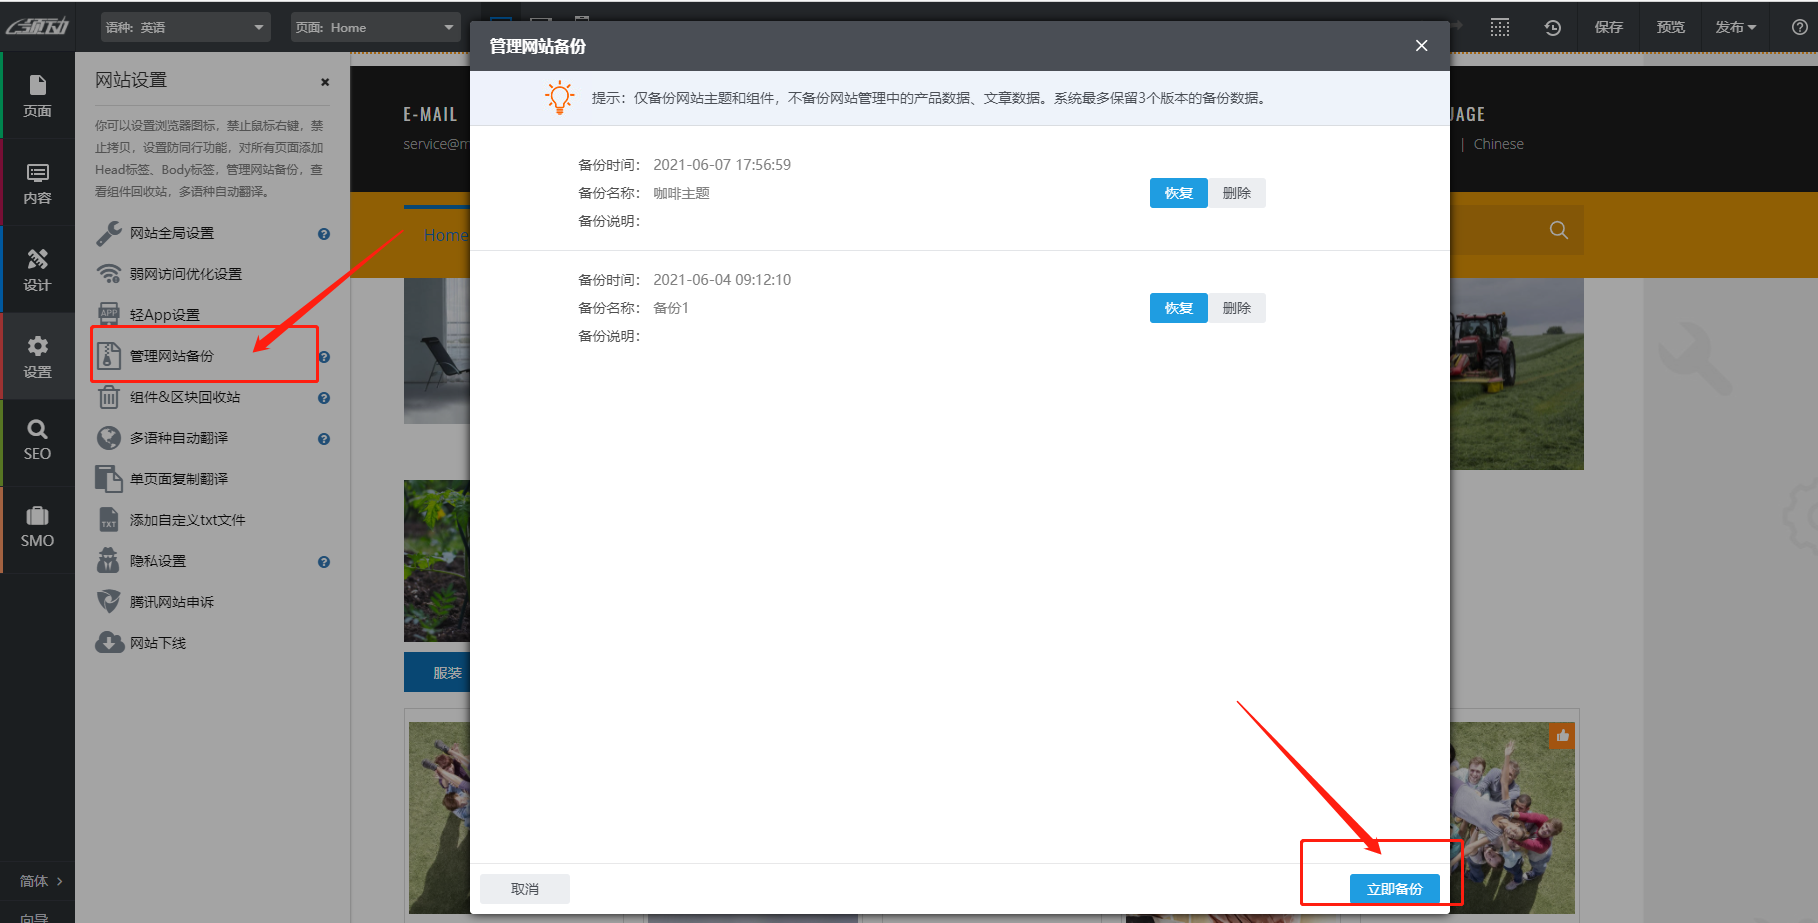Restore the 咖啡主题 backup
This screenshot has width=1818, height=923.
point(1178,192)
